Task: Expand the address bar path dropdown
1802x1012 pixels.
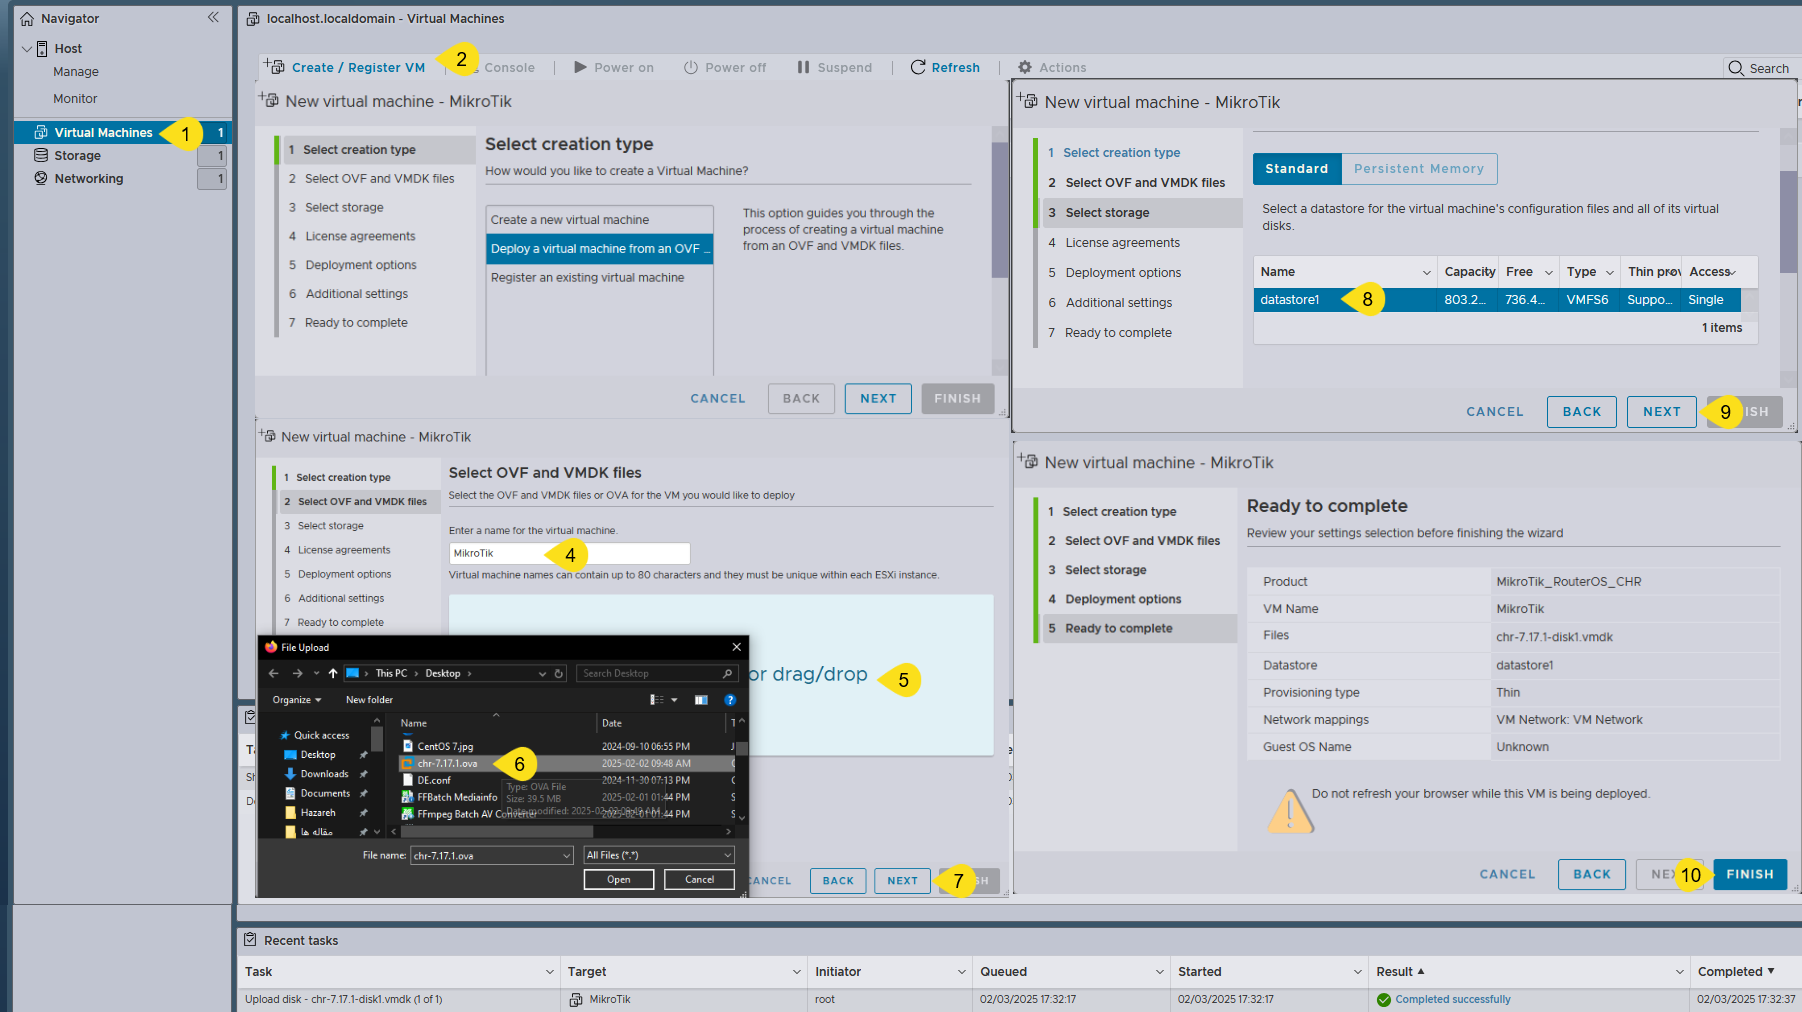Action: click(543, 673)
